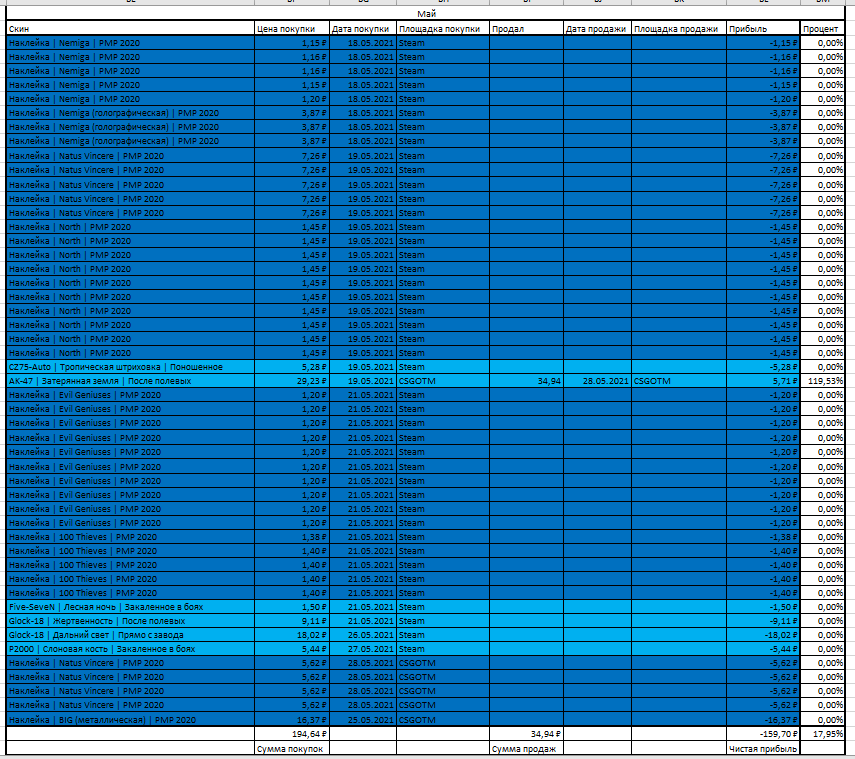Select the 'Дата покупки' header cell
This screenshot has width=855, height=759.
coord(363,28)
